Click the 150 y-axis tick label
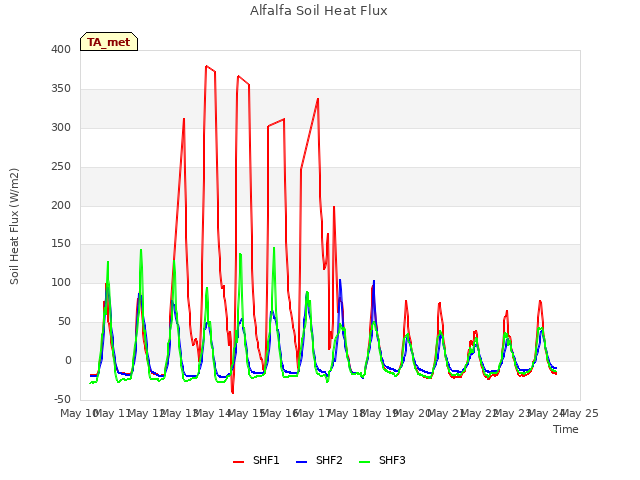This screenshot has height=480, width=640. (x=61, y=244)
